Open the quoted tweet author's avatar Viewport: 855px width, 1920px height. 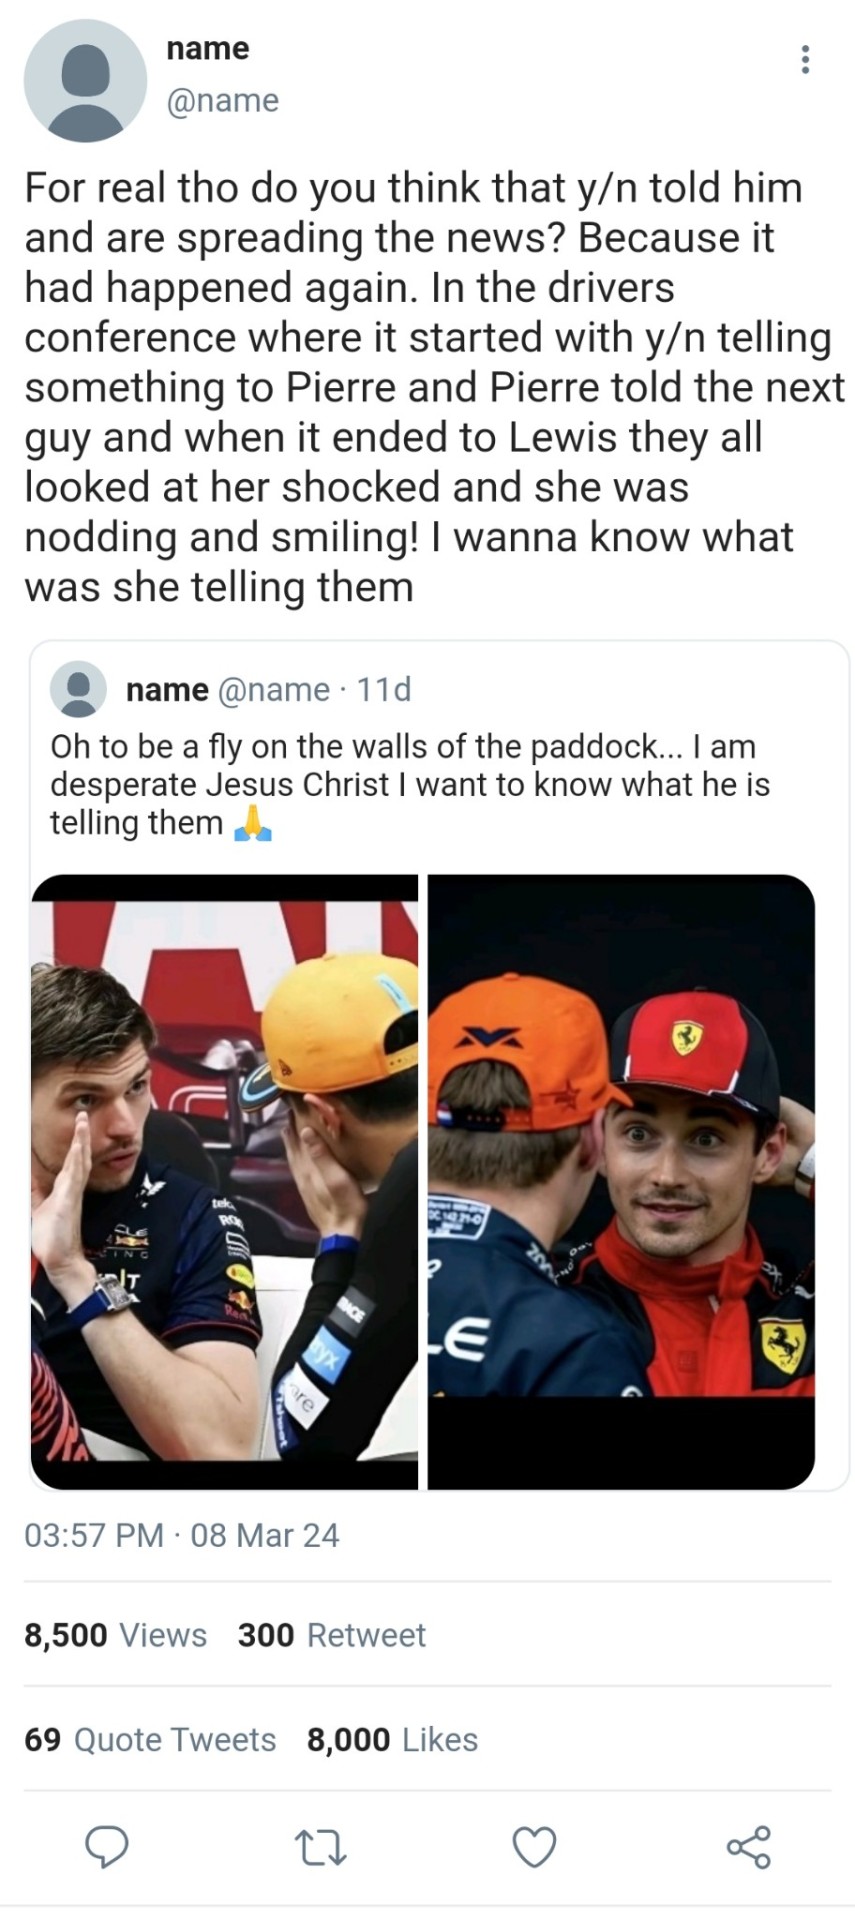coord(78,689)
